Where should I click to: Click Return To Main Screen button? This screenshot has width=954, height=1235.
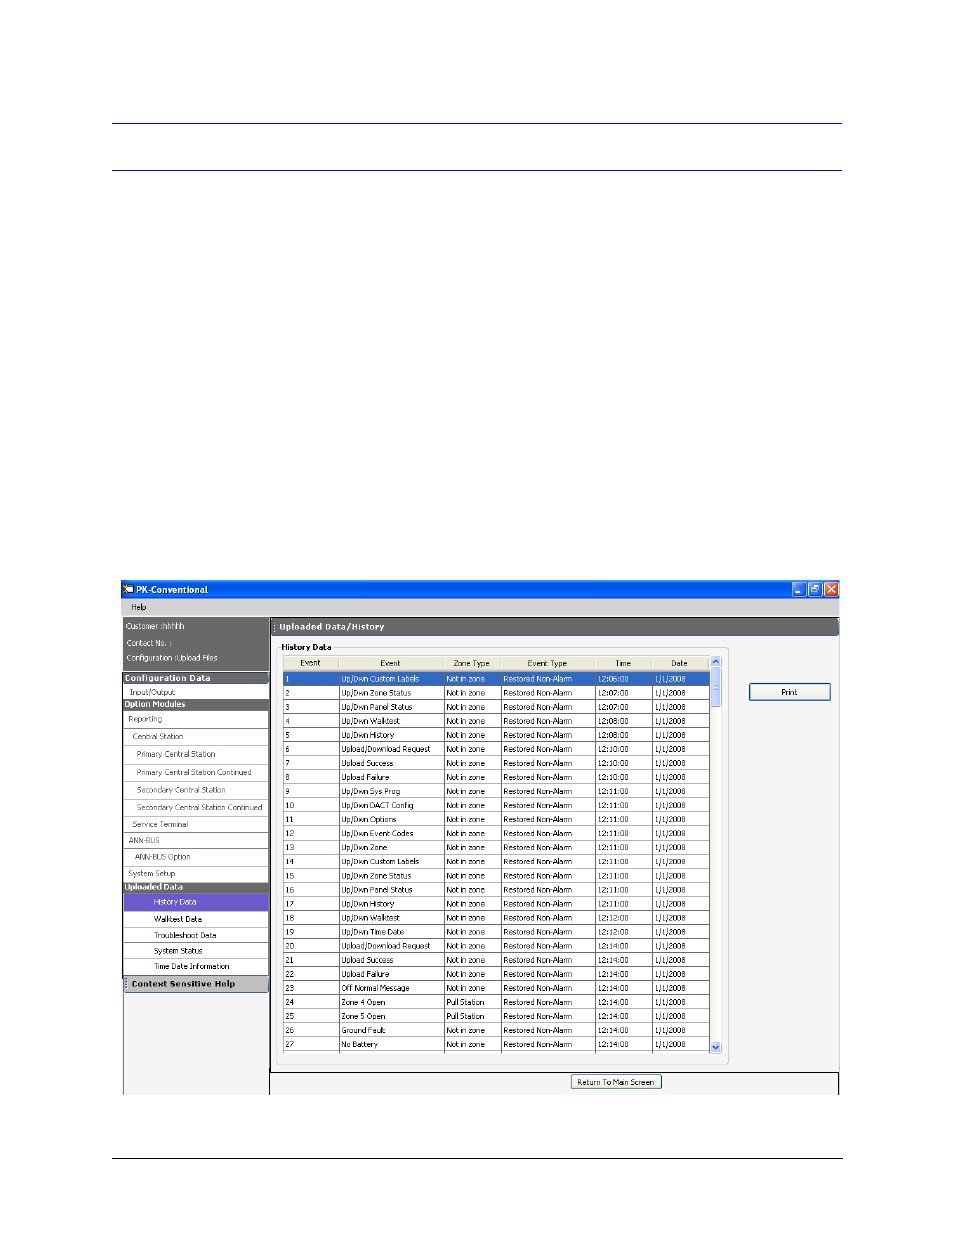coord(615,1082)
